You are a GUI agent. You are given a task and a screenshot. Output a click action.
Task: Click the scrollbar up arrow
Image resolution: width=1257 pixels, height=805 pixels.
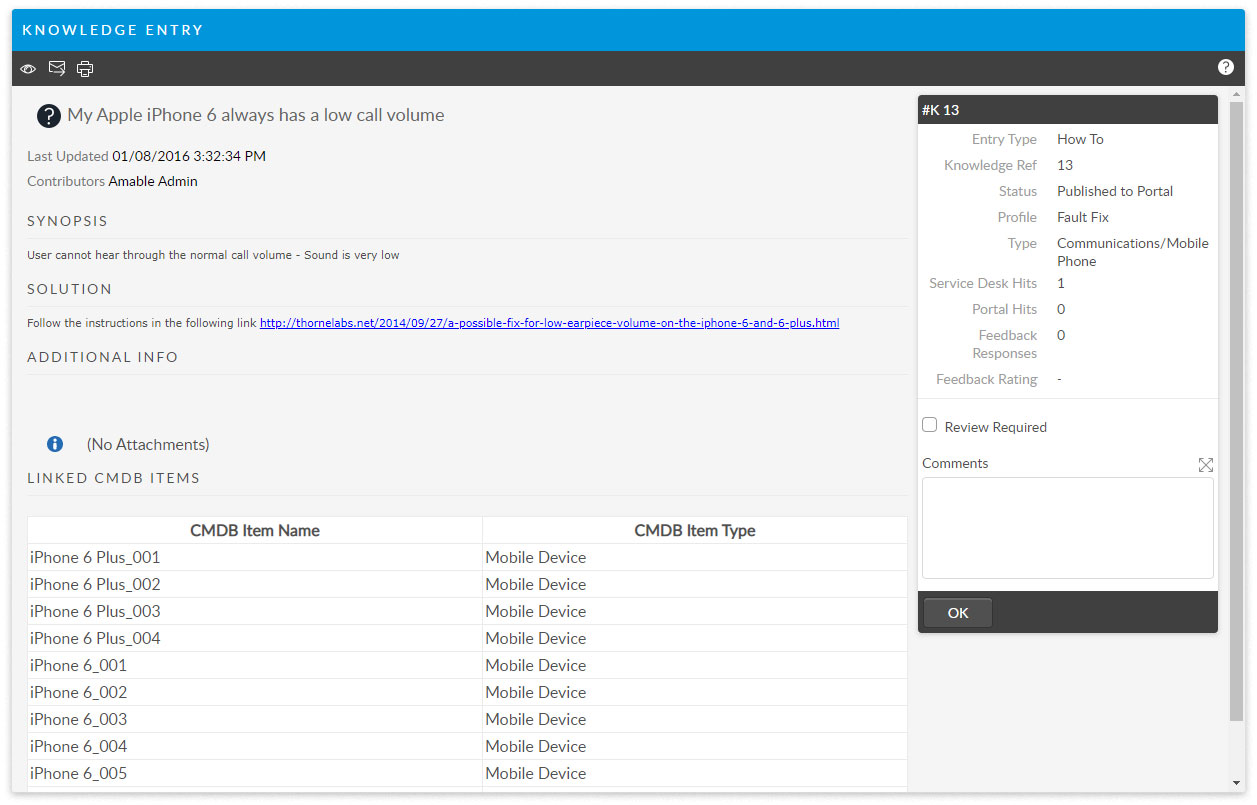[1237, 94]
